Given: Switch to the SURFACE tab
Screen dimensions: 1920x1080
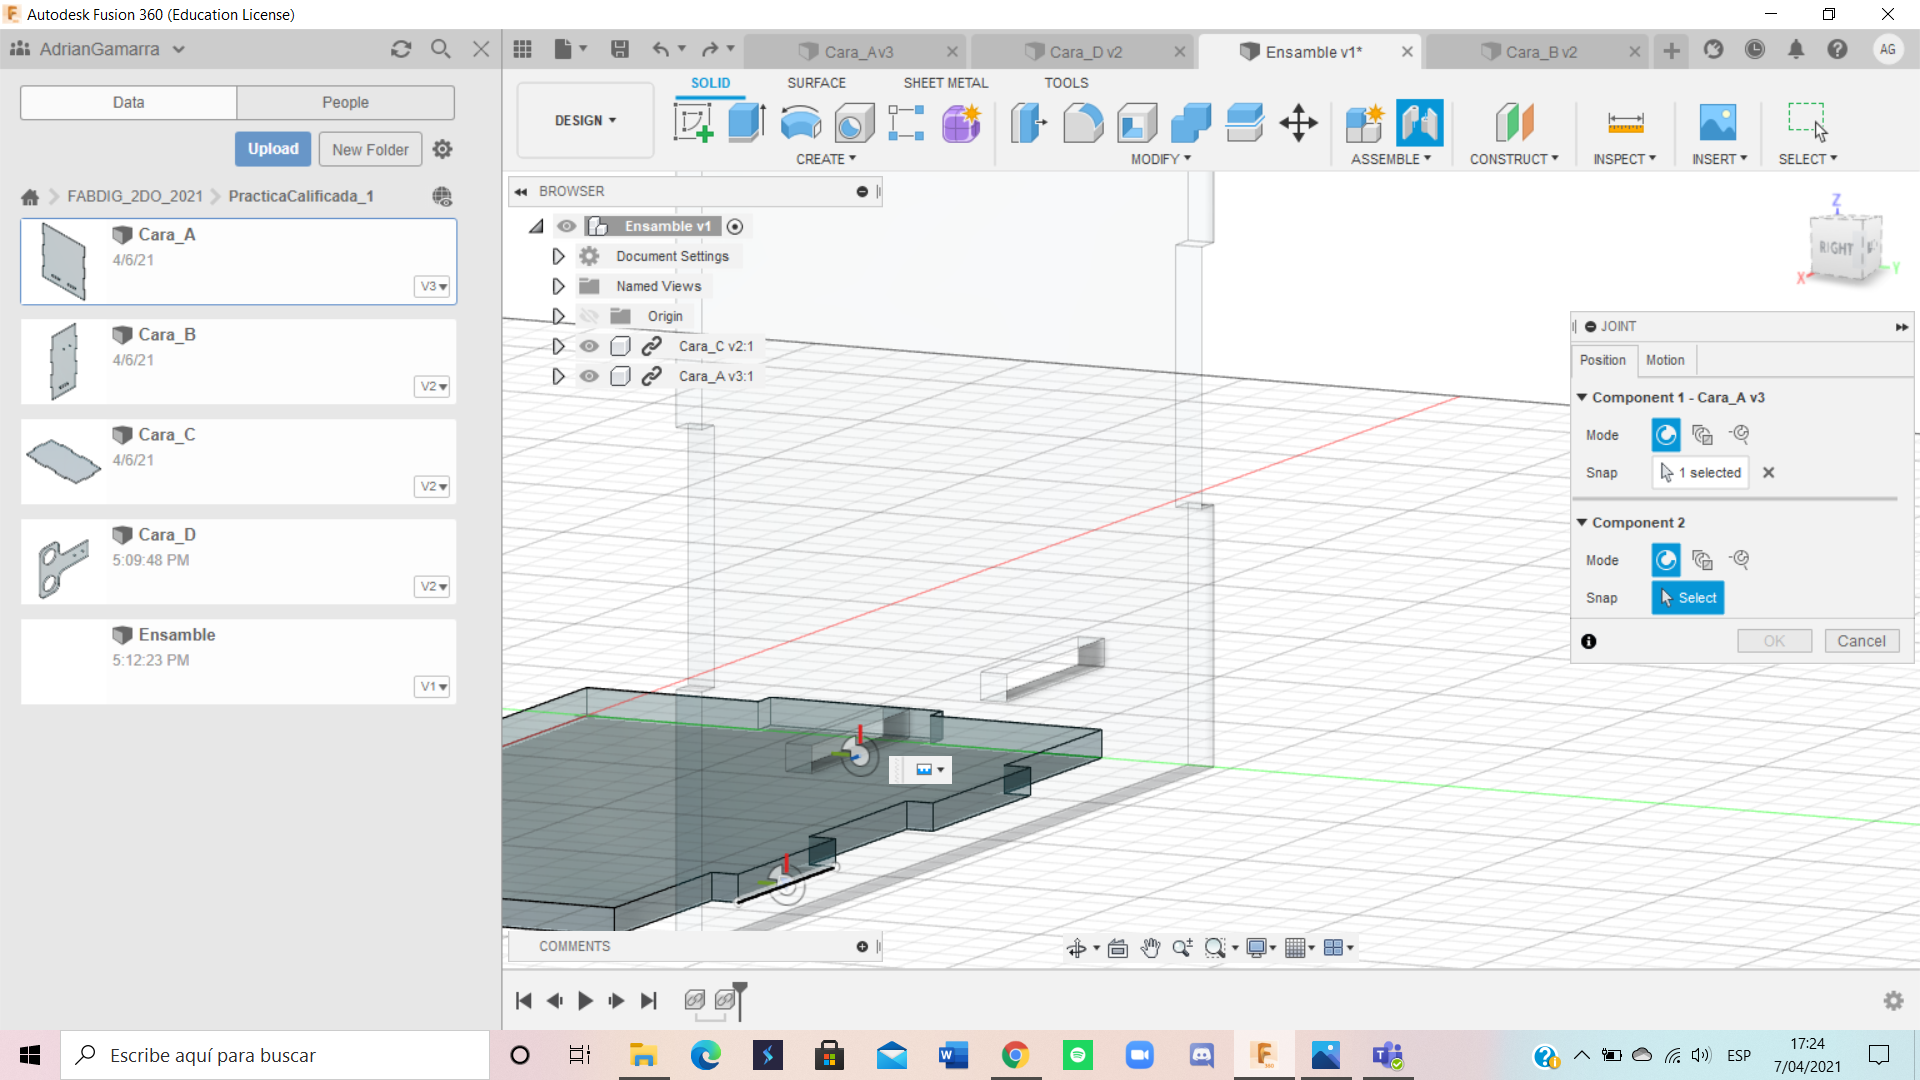Looking at the screenshot, I should tap(816, 83).
